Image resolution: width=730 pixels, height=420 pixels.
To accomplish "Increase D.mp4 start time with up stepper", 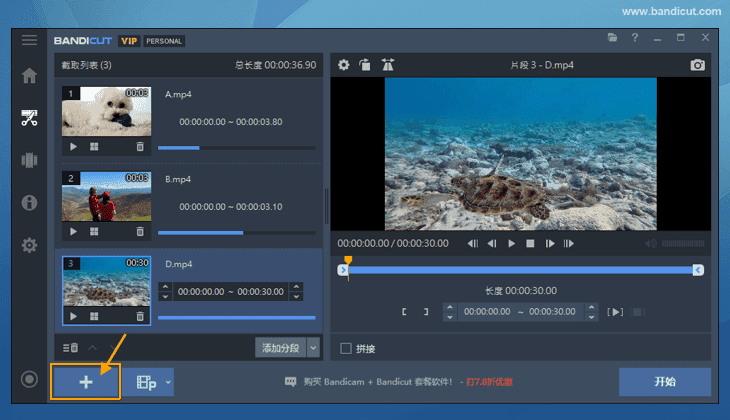I will point(166,288).
